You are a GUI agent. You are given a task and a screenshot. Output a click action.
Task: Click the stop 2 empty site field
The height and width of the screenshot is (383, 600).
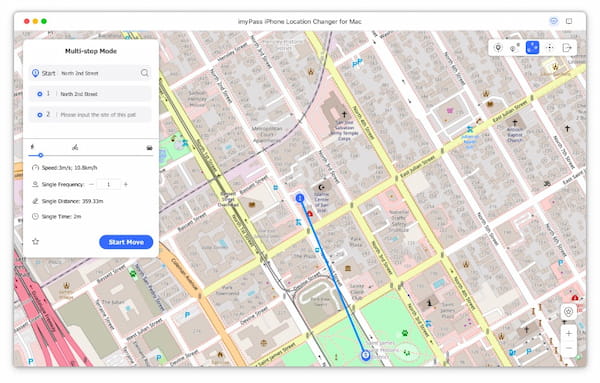point(90,114)
